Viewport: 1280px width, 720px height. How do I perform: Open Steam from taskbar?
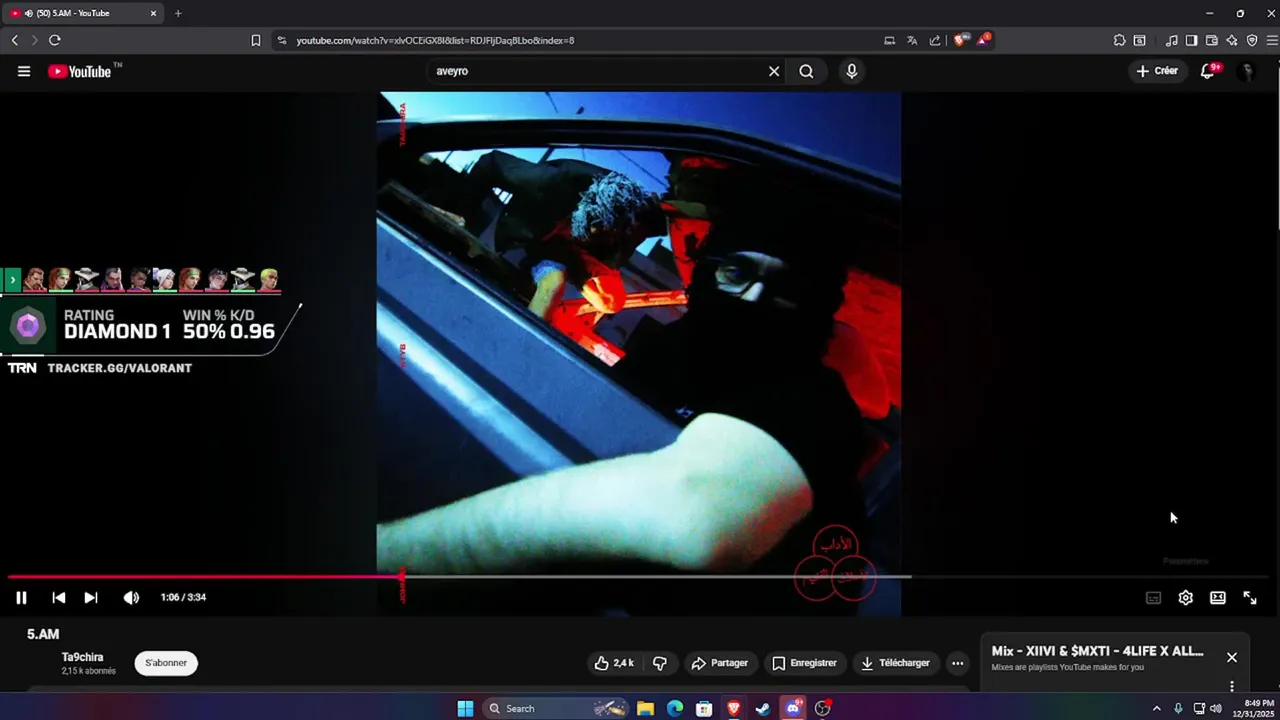763,708
